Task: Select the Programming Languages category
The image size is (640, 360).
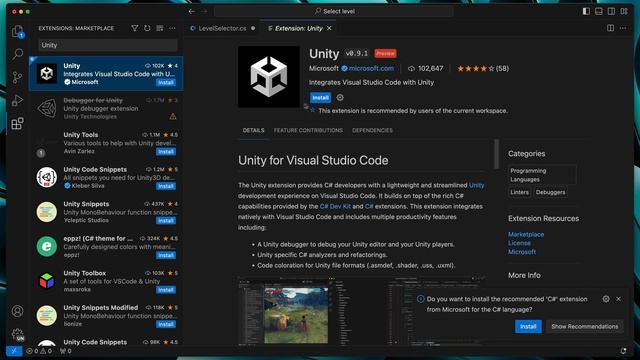Action: (x=542, y=175)
